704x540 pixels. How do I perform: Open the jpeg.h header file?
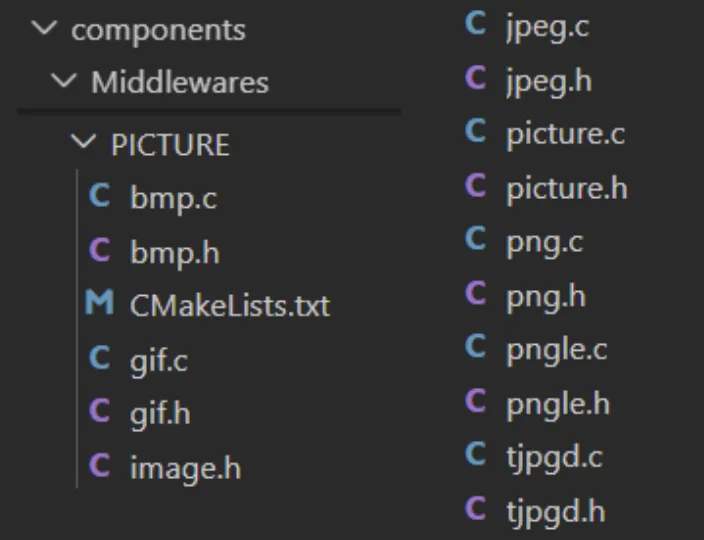(x=549, y=82)
